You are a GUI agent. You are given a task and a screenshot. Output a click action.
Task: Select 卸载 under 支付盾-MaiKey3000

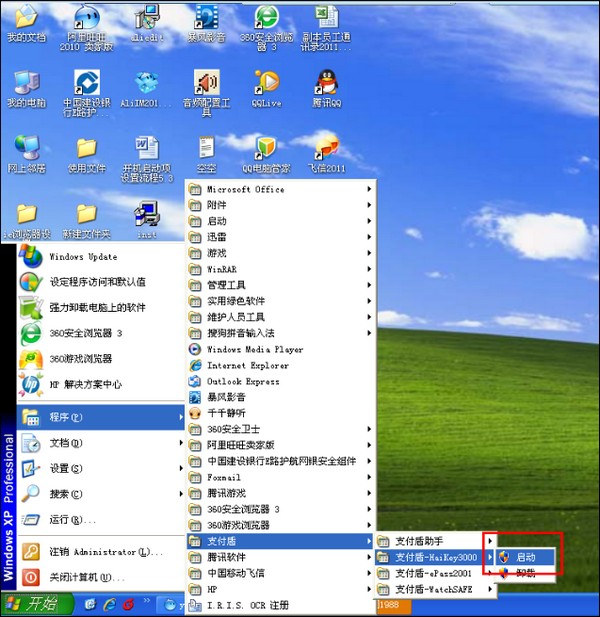(x=524, y=573)
